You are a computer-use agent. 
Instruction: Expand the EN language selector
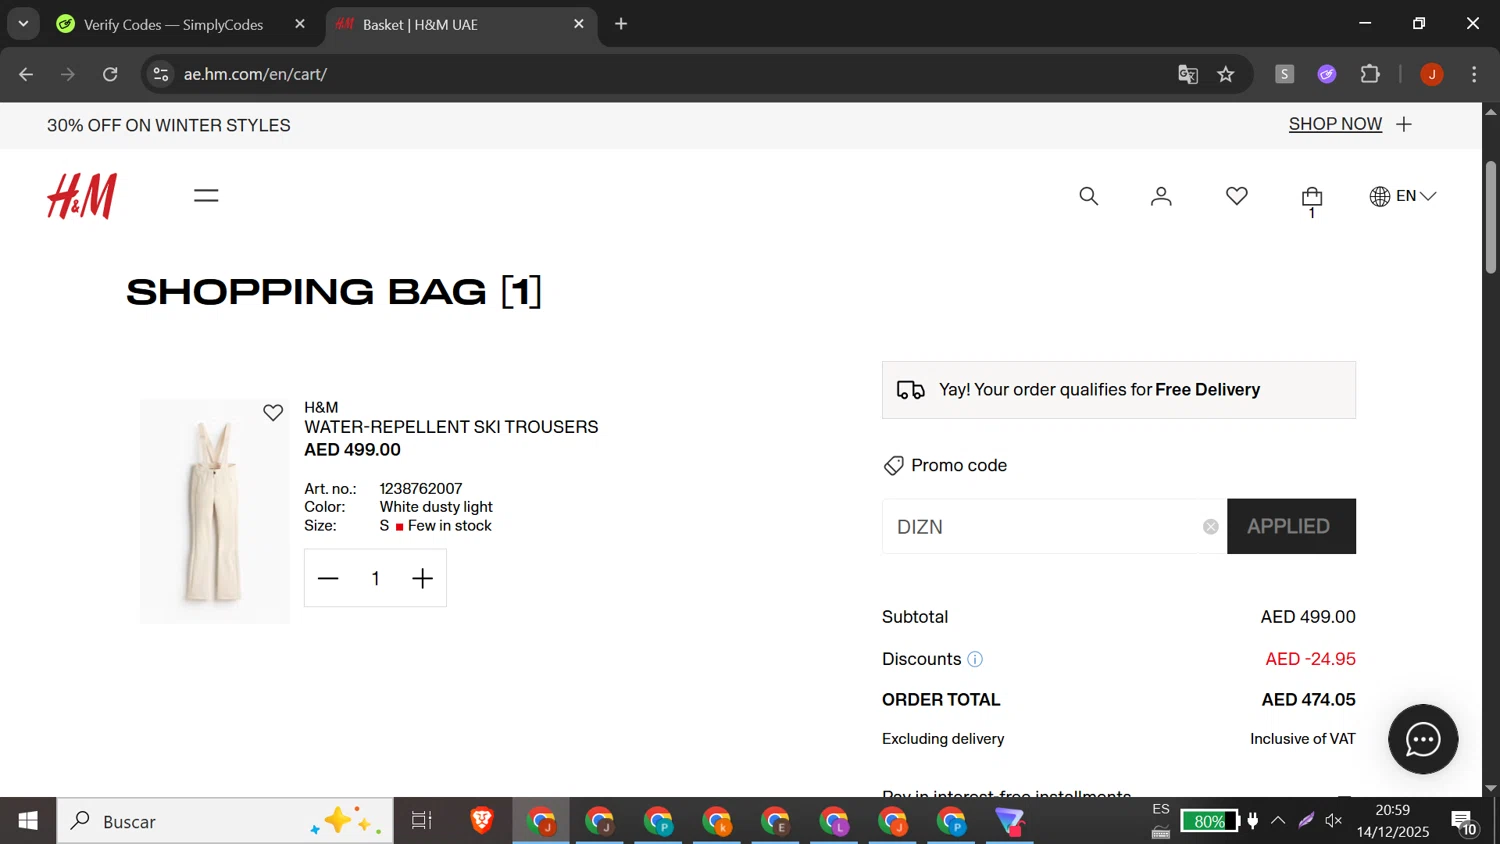[x=1402, y=196]
